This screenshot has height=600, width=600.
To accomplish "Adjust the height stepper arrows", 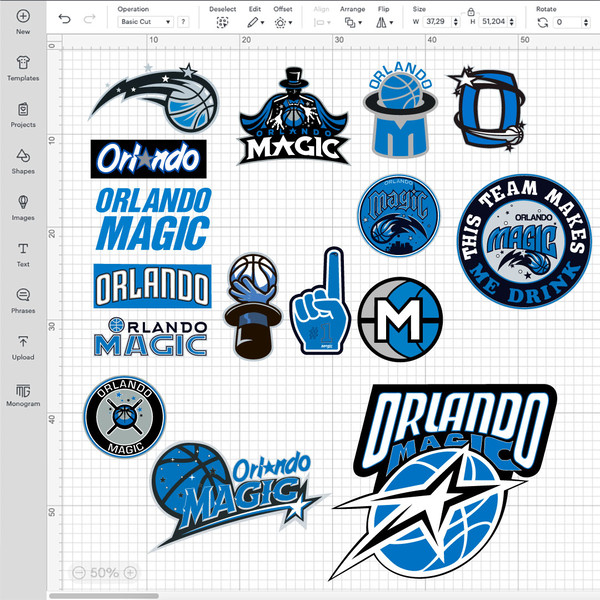I will 512,22.
